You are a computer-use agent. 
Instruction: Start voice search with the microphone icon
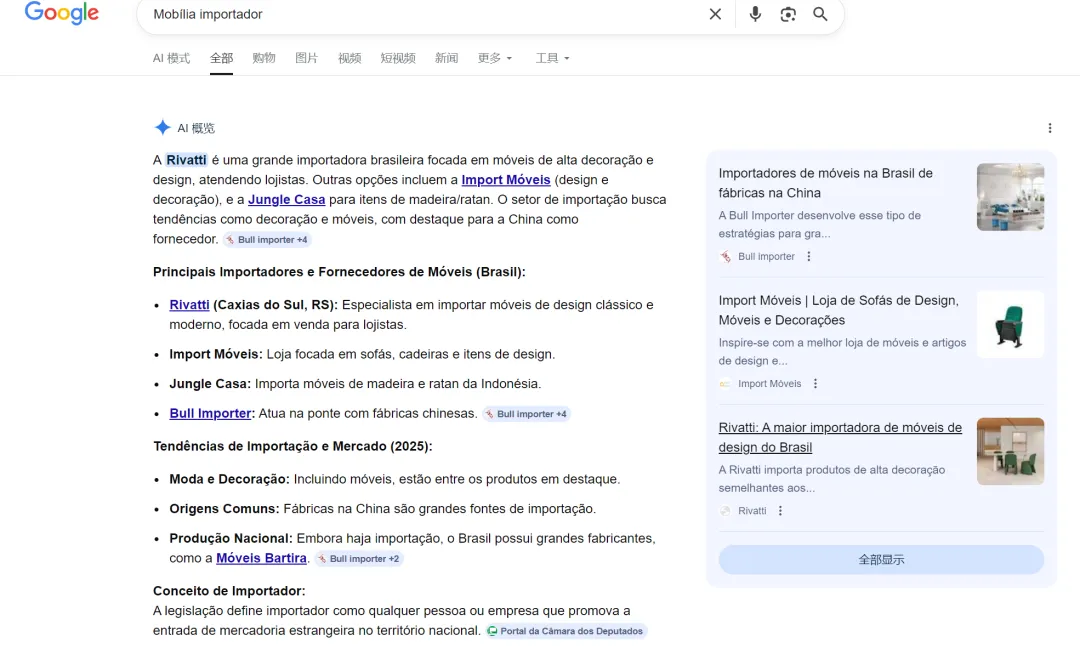tap(755, 14)
